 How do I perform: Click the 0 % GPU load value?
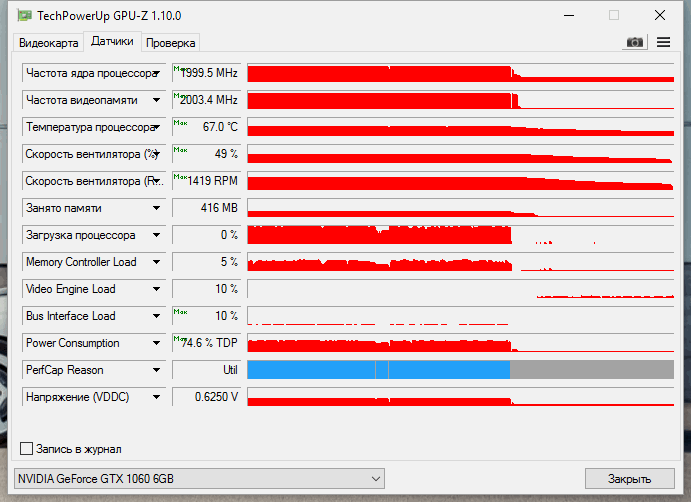206,235
